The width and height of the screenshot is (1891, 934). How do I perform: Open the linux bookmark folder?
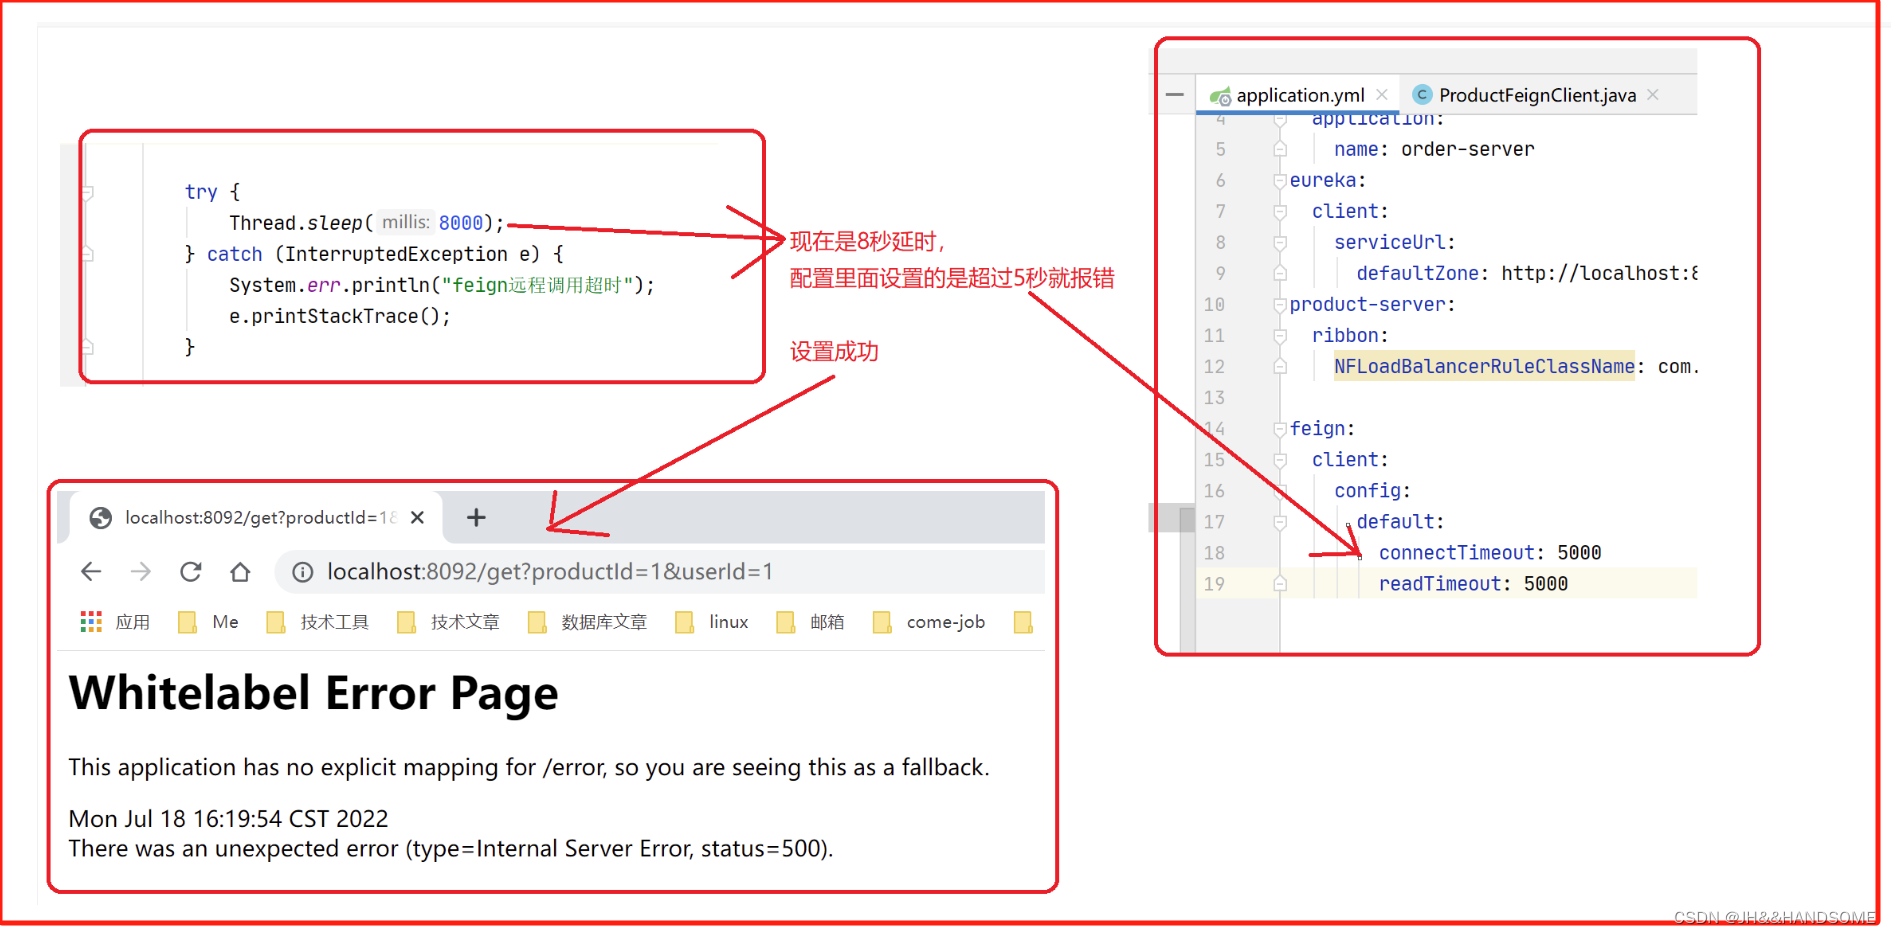pos(712,622)
